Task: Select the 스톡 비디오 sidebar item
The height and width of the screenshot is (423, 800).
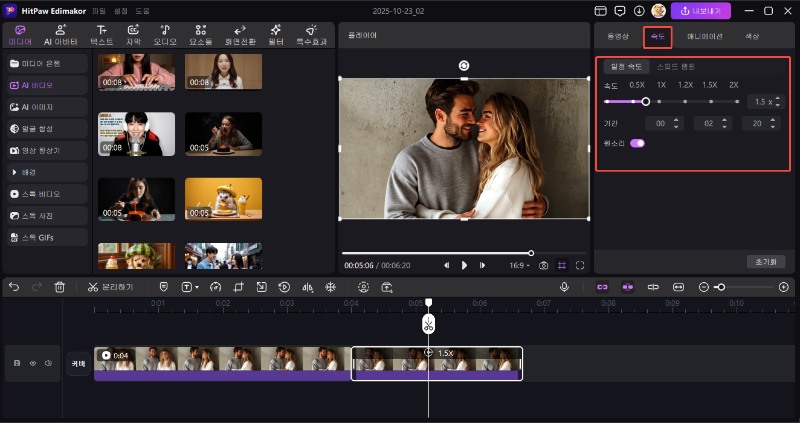Action: coord(40,193)
